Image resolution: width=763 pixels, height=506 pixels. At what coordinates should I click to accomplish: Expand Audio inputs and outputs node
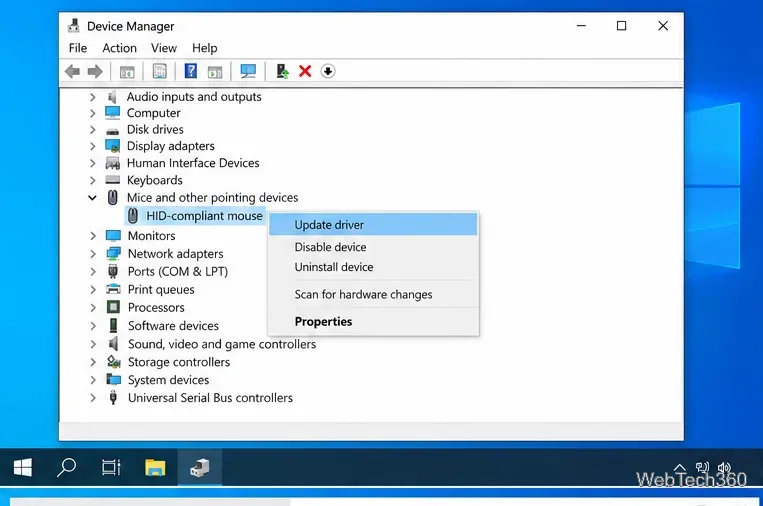click(92, 97)
